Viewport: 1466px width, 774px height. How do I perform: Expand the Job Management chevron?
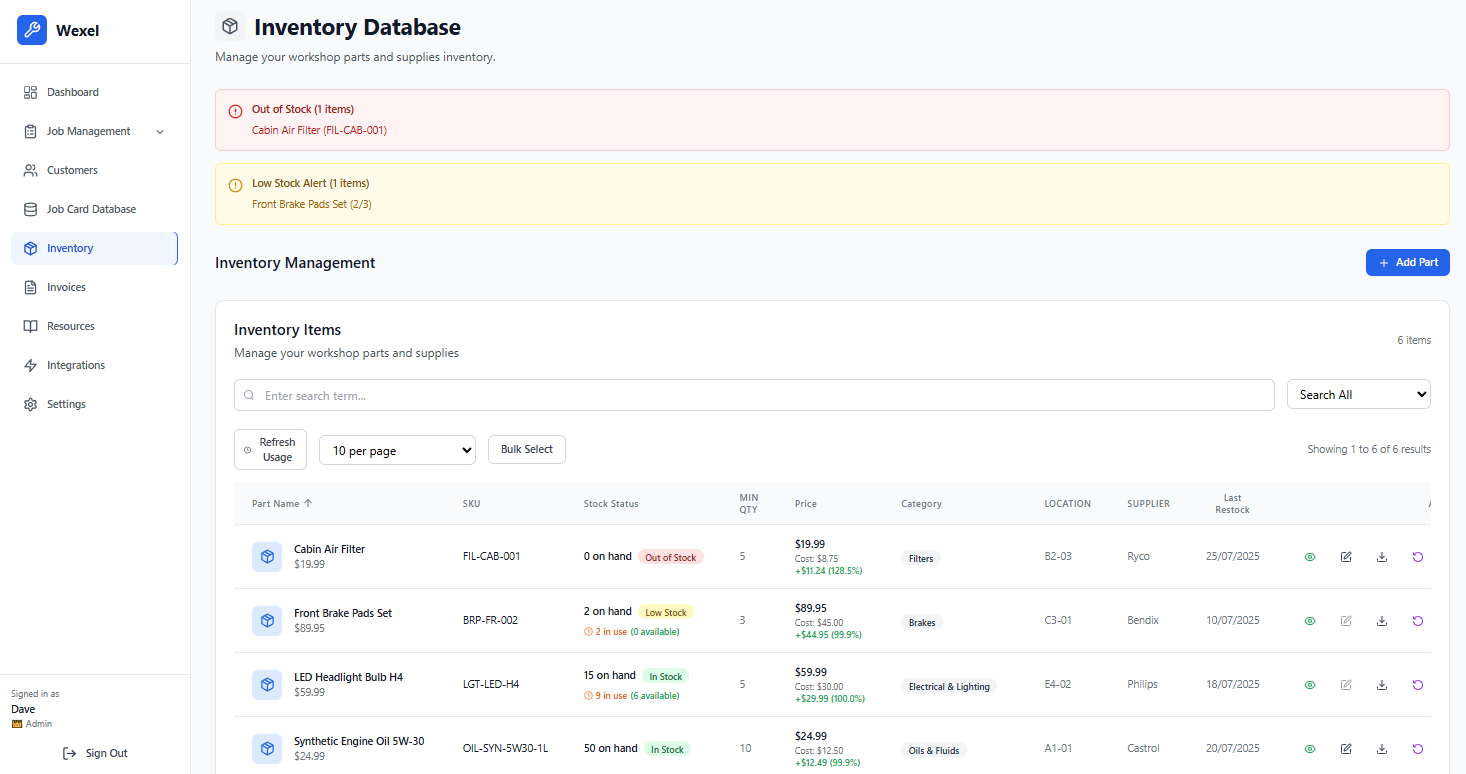160,132
